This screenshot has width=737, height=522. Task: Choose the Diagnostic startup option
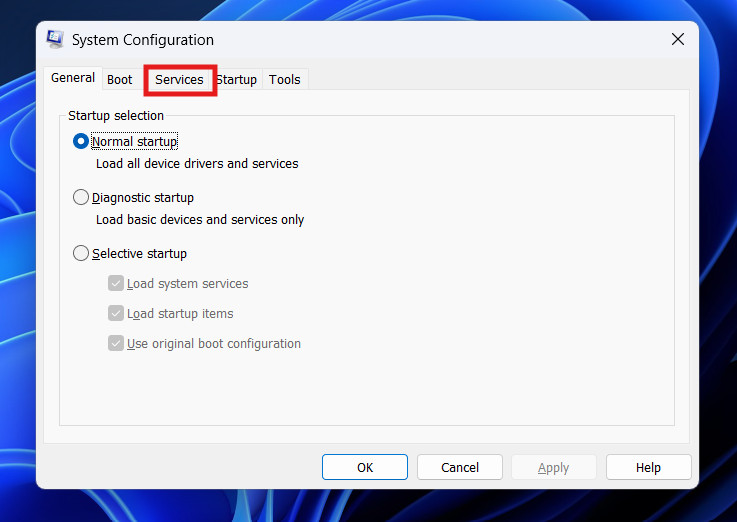click(81, 198)
